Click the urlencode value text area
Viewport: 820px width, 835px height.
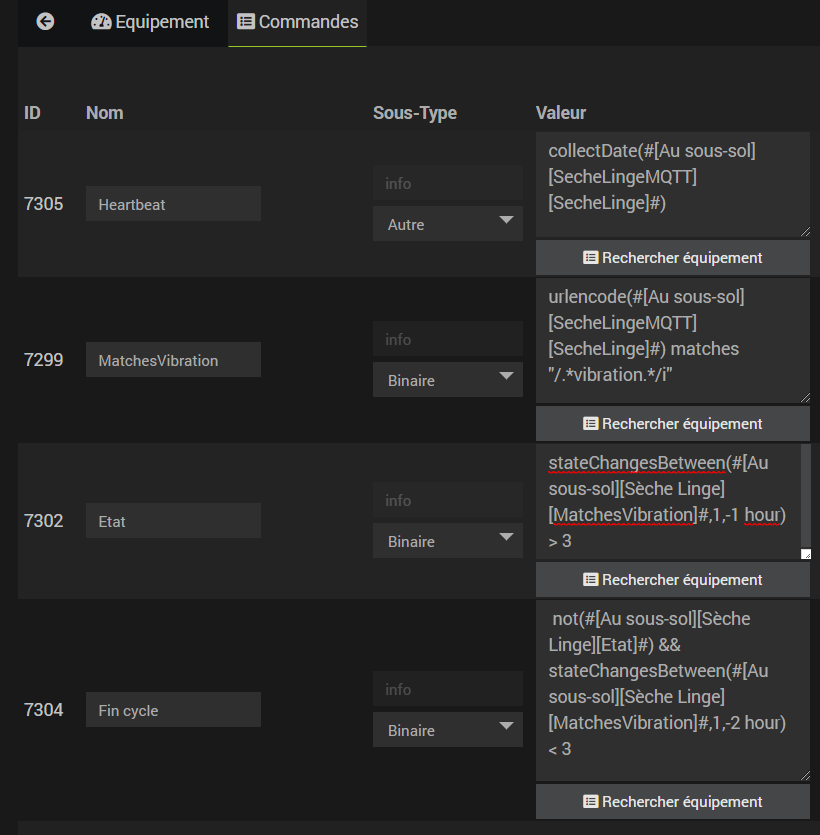[672, 341]
